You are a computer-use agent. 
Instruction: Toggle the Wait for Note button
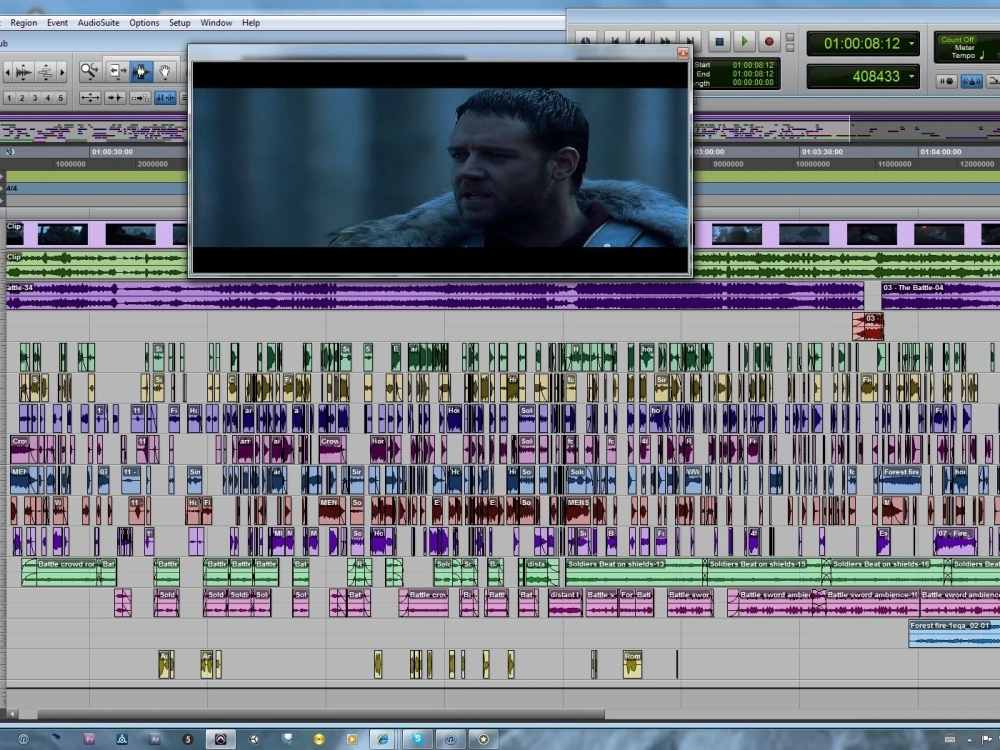tap(947, 81)
